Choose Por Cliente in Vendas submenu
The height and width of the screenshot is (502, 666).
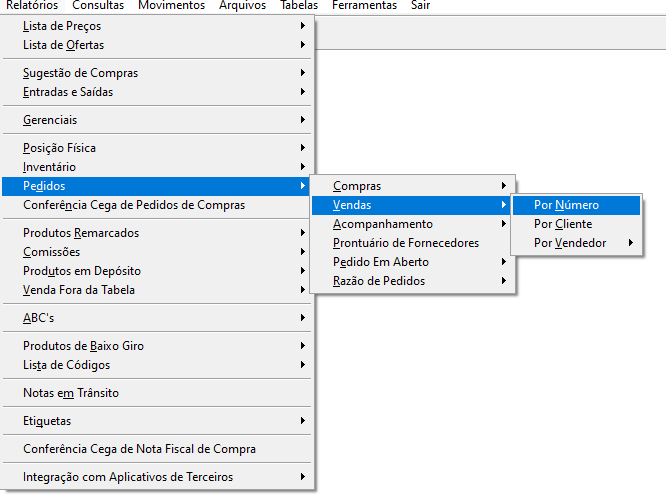click(x=576, y=224)
